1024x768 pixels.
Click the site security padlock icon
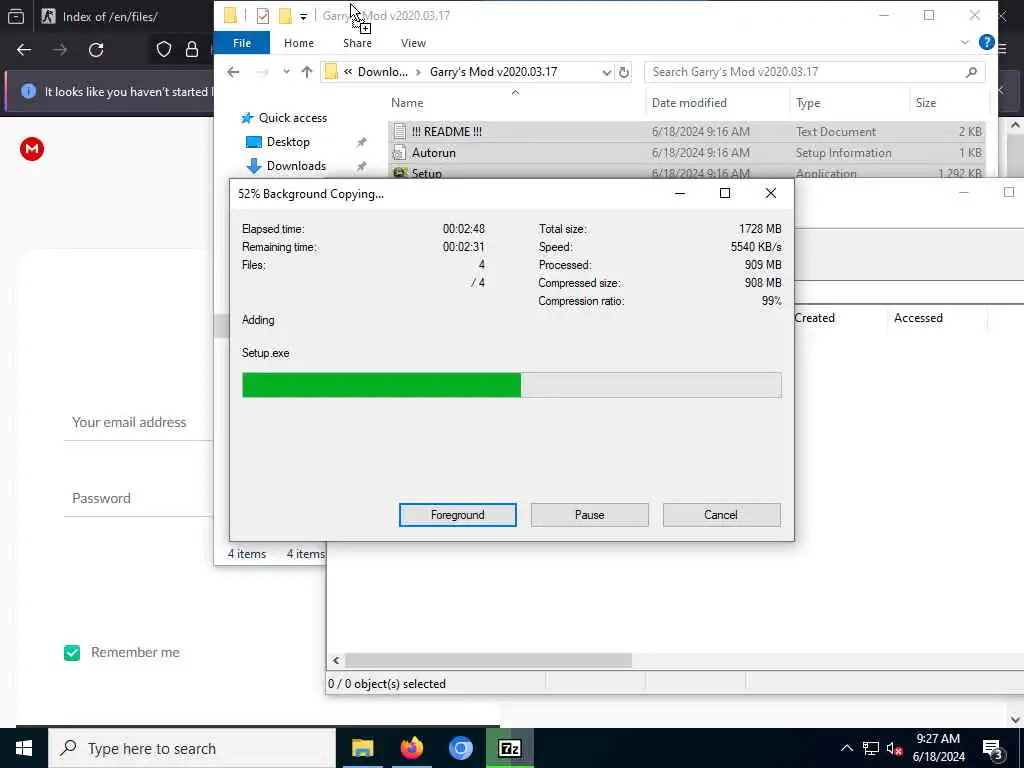(x=192, y=50)
